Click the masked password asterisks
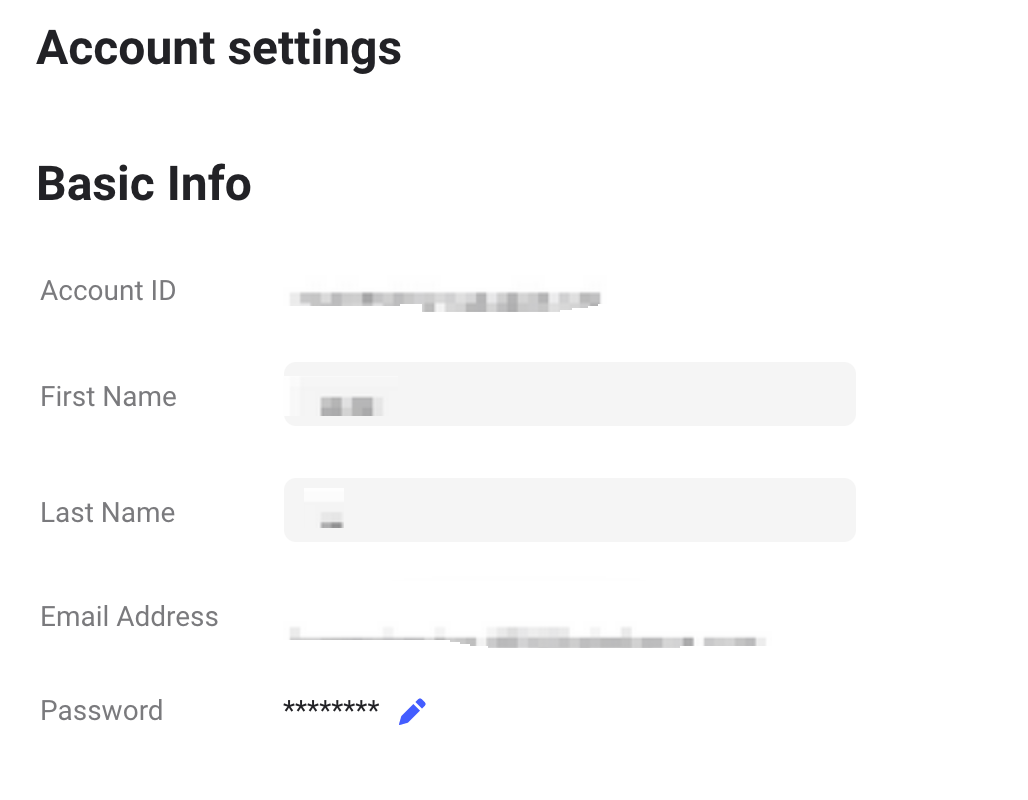Screen dimensions: 1028x800 pyautogui.click(x=331, y=708)
